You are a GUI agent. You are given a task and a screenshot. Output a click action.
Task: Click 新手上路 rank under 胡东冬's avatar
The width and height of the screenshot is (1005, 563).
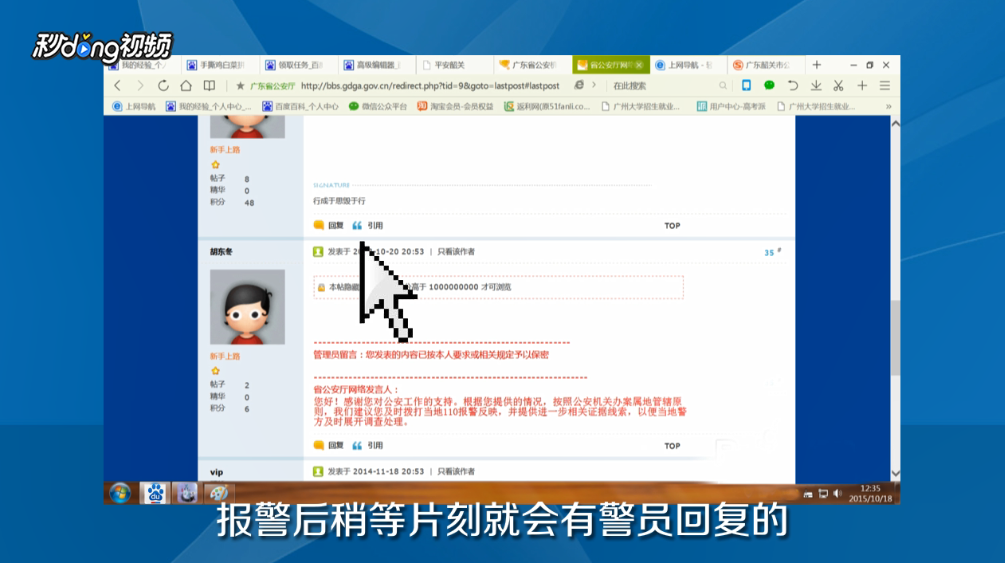[225, 357]
